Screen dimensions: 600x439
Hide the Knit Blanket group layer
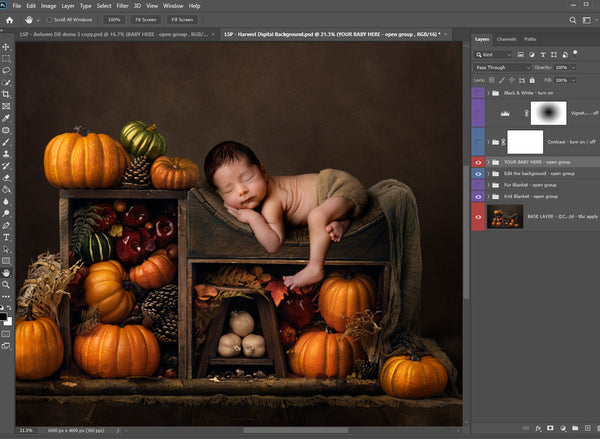tap(478, 197)
